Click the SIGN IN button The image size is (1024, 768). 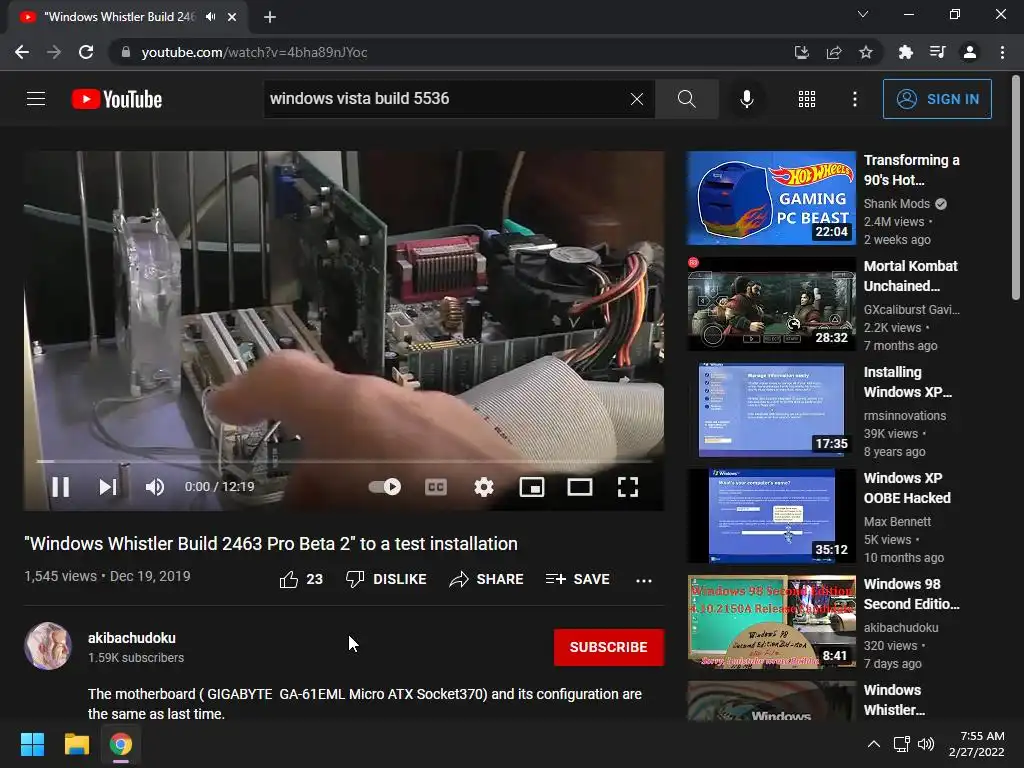[937, 99]
